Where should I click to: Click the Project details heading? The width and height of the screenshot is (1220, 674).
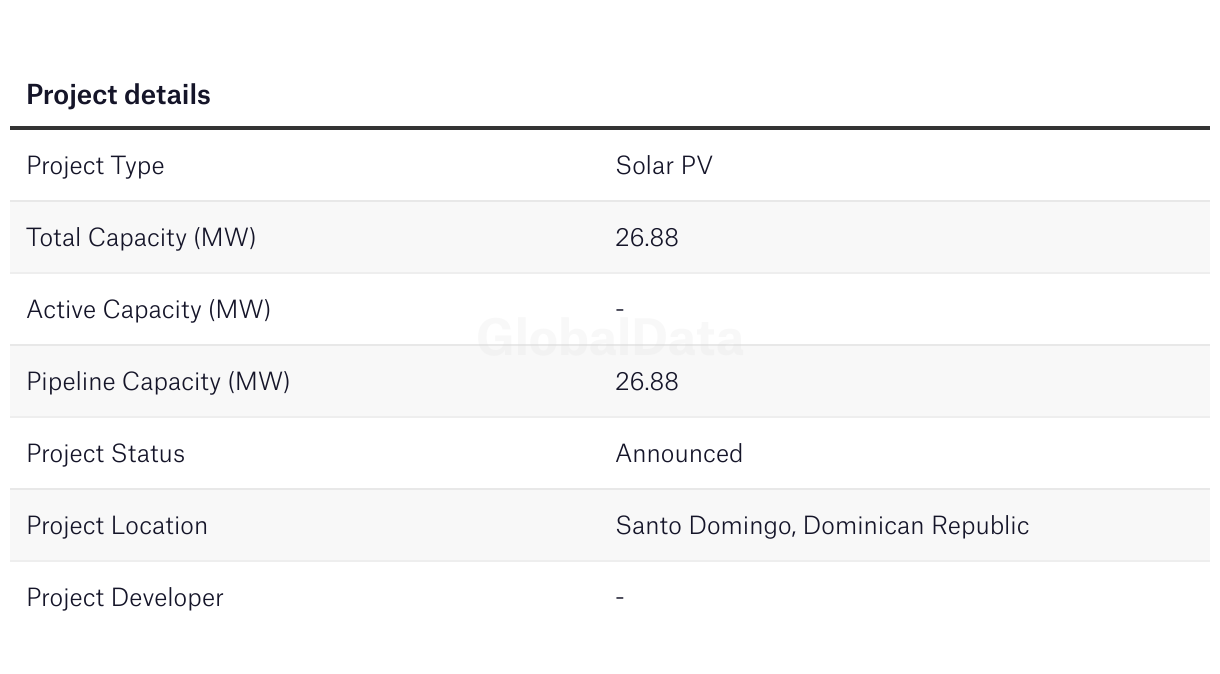pyautogui.click(x=118, y=95)
